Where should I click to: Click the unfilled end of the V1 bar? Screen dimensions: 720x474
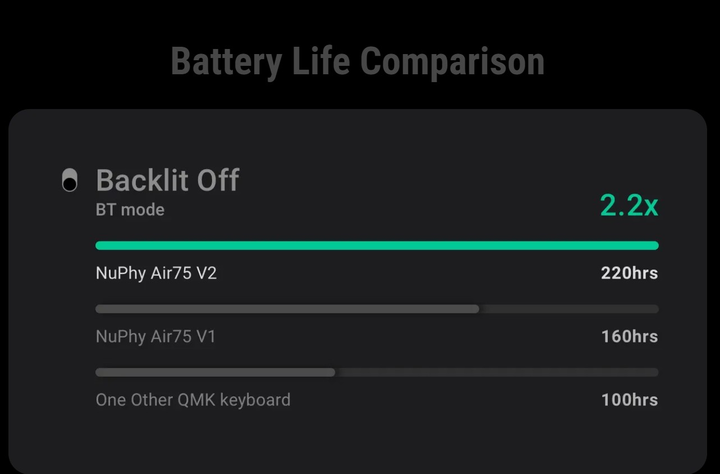tap(569, 309)
